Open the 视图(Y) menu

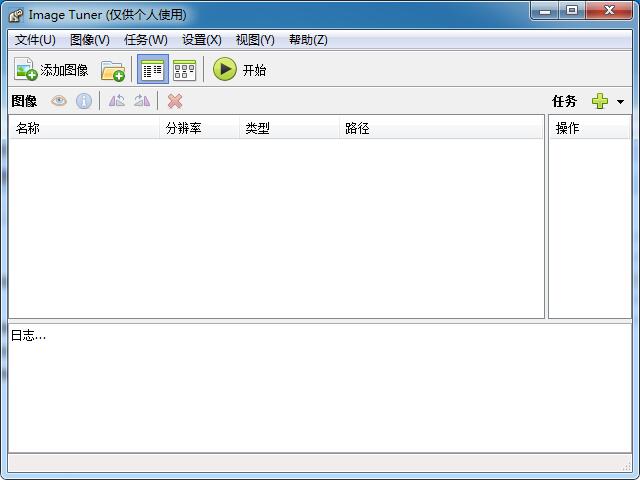(x=255, y=40)
